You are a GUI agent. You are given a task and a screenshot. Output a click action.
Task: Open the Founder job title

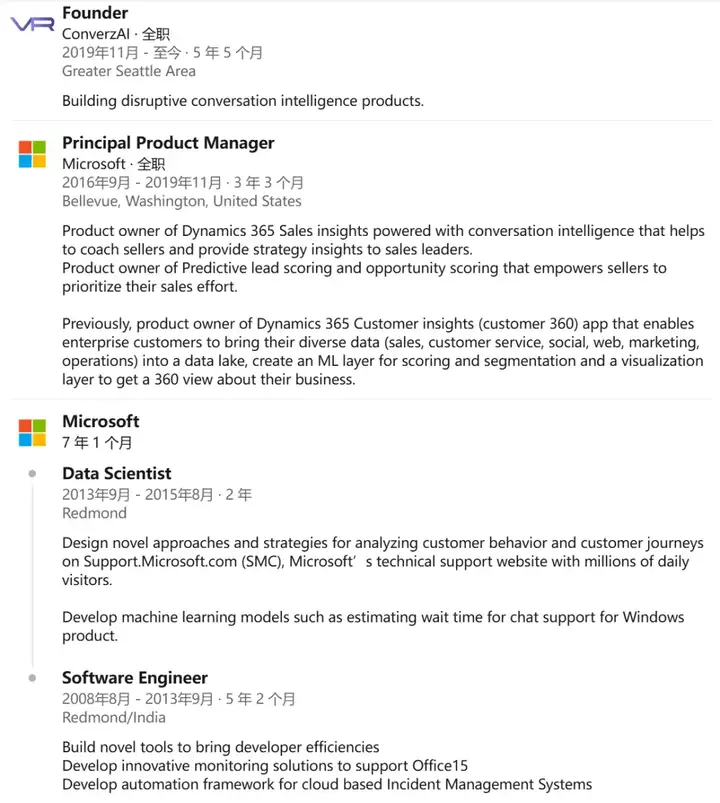[x=95, y=13]
